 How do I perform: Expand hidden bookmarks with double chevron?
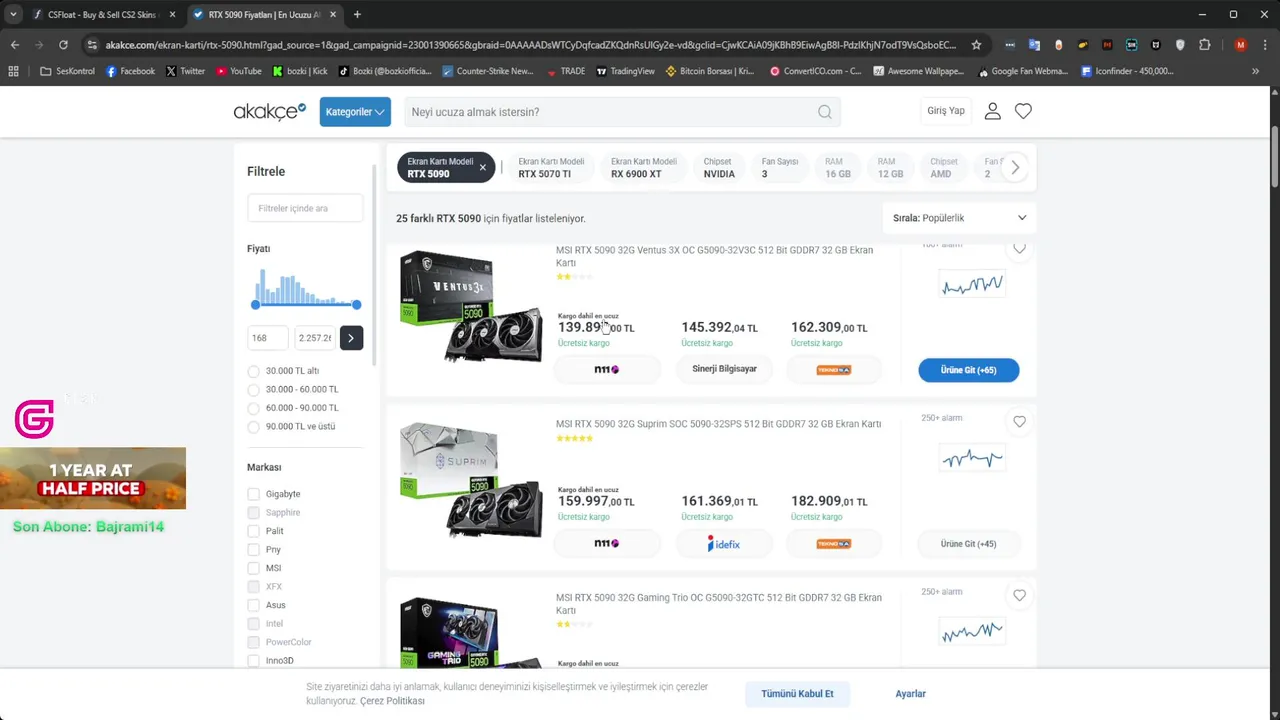tap(1255, 71)
